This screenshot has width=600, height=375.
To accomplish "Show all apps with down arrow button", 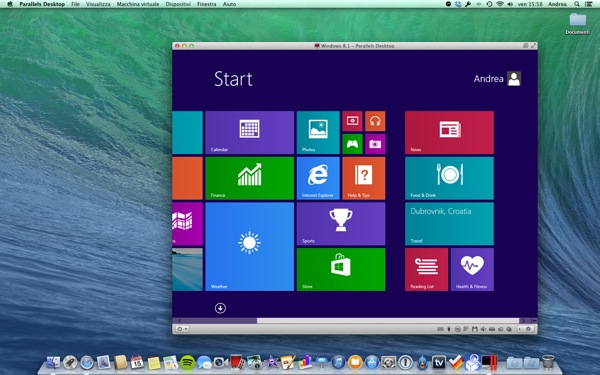I will (220, 308).
